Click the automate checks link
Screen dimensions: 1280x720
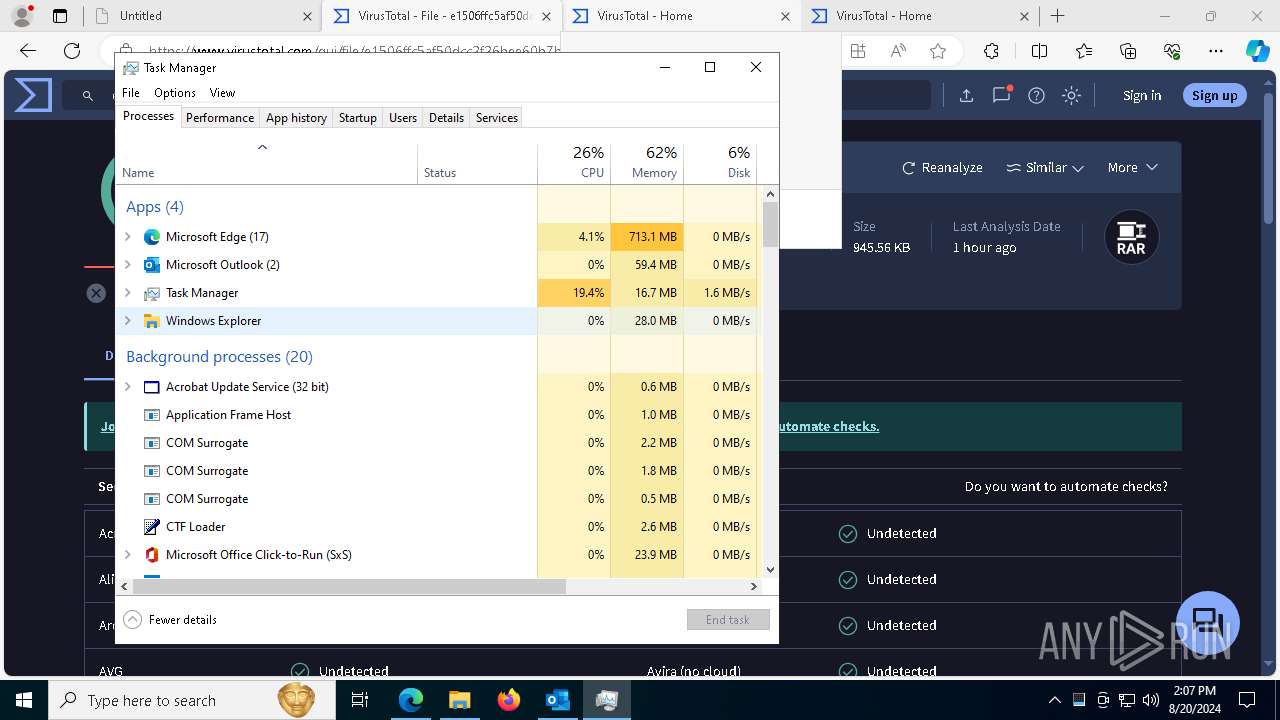click(x=829, y=426)
